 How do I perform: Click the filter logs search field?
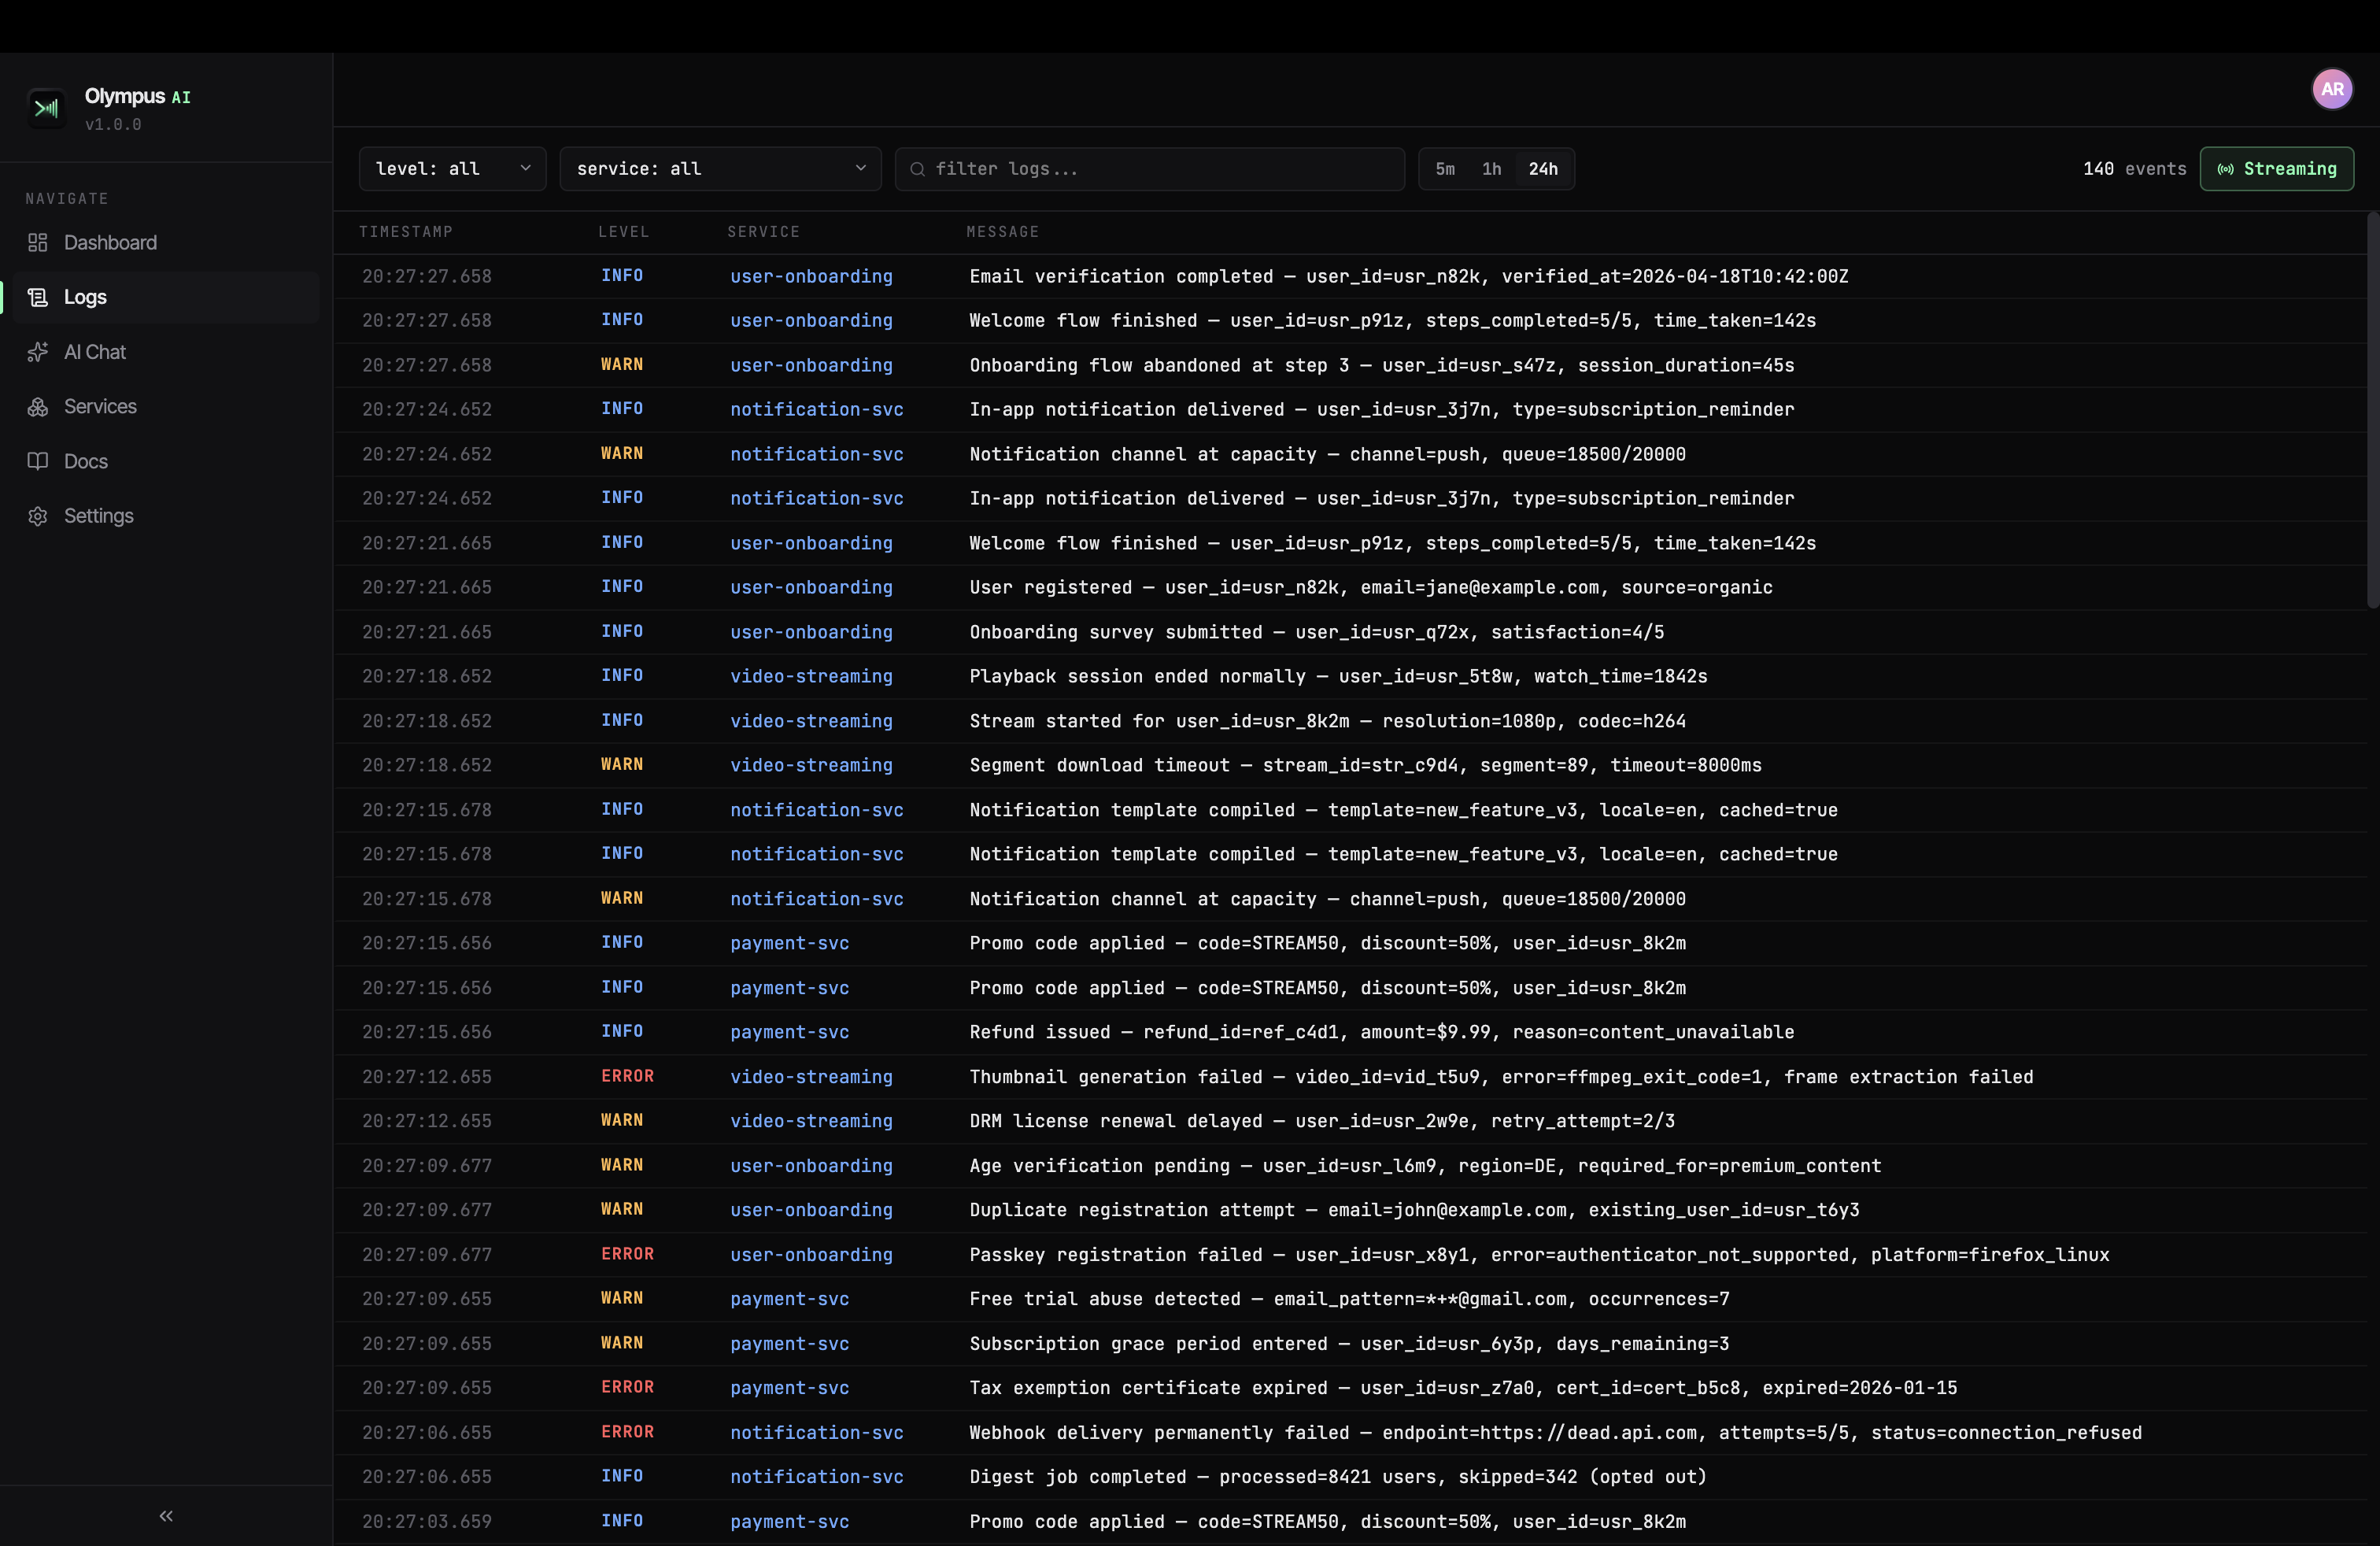pos(1150,169)
